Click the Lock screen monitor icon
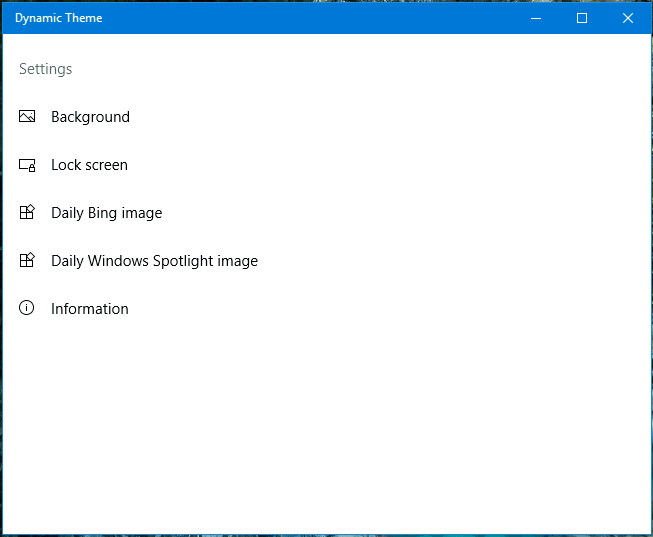 tap(27, 165)
